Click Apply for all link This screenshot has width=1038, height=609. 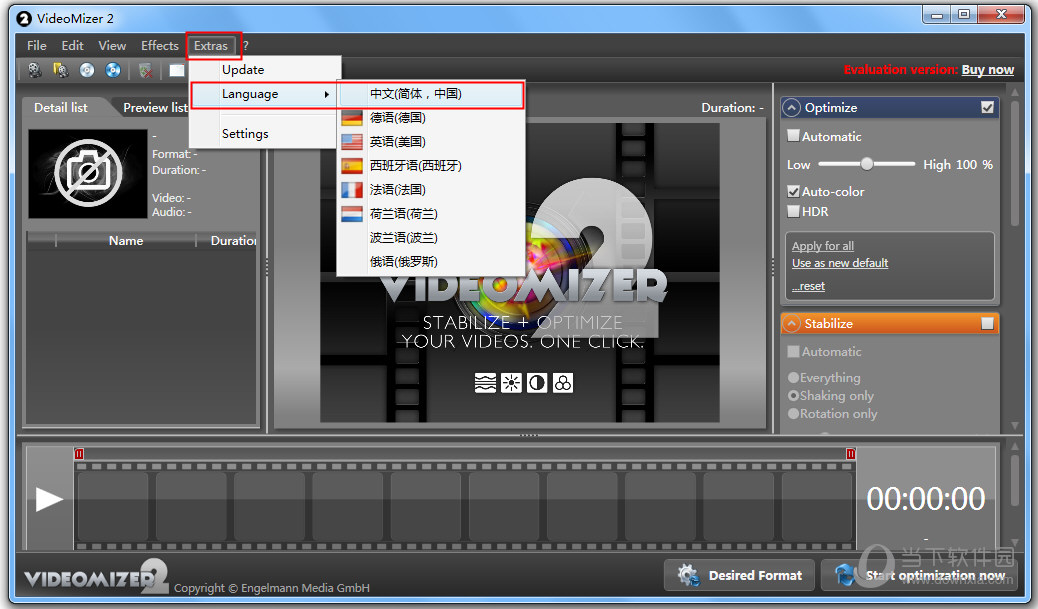(823, 246)
